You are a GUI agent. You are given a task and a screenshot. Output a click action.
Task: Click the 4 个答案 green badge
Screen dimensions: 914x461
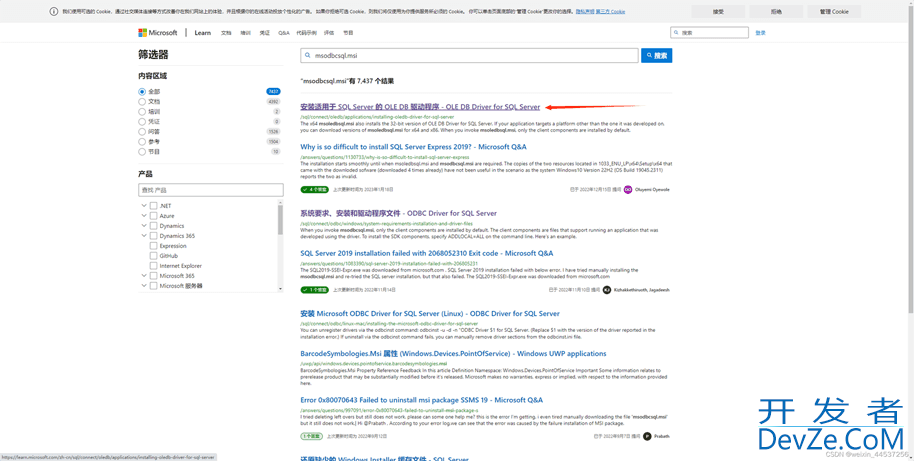pyautogui.click(x=315, y=189)
